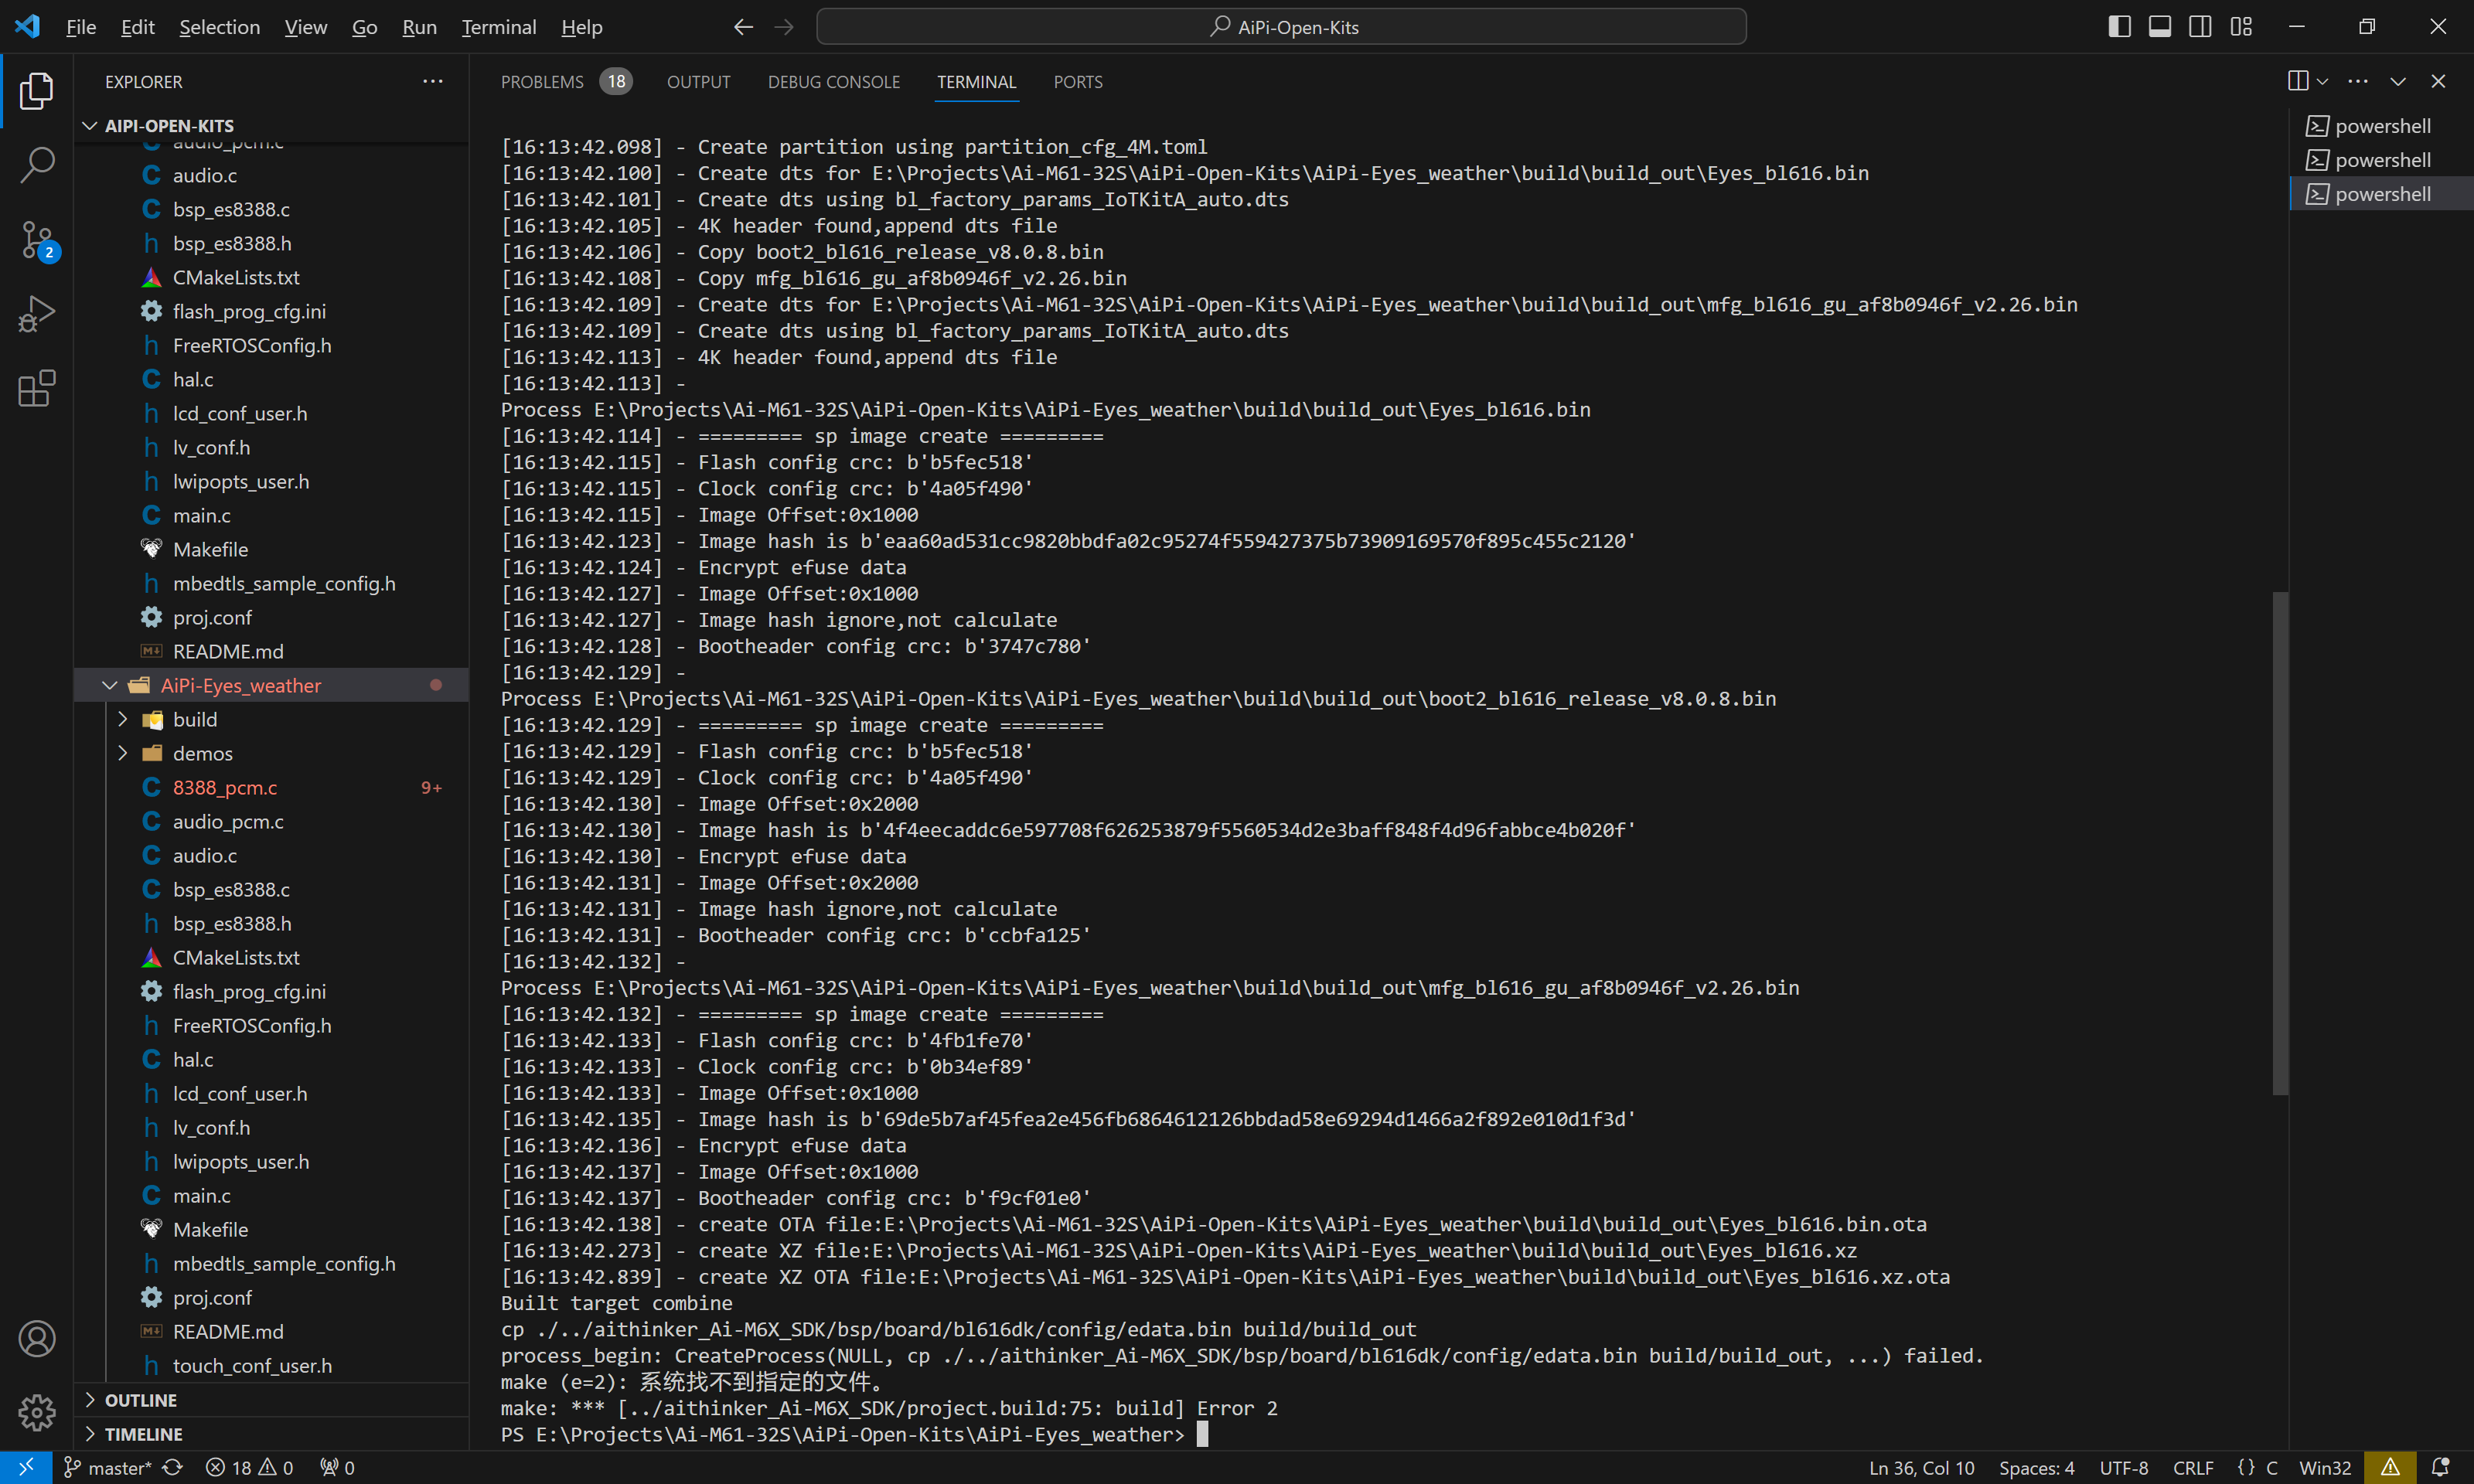This screenshot has height=1484, width=2474.
Task: Switch to the PROBLEMS tab
Action: pyautogui.click(x=565, y=81)
